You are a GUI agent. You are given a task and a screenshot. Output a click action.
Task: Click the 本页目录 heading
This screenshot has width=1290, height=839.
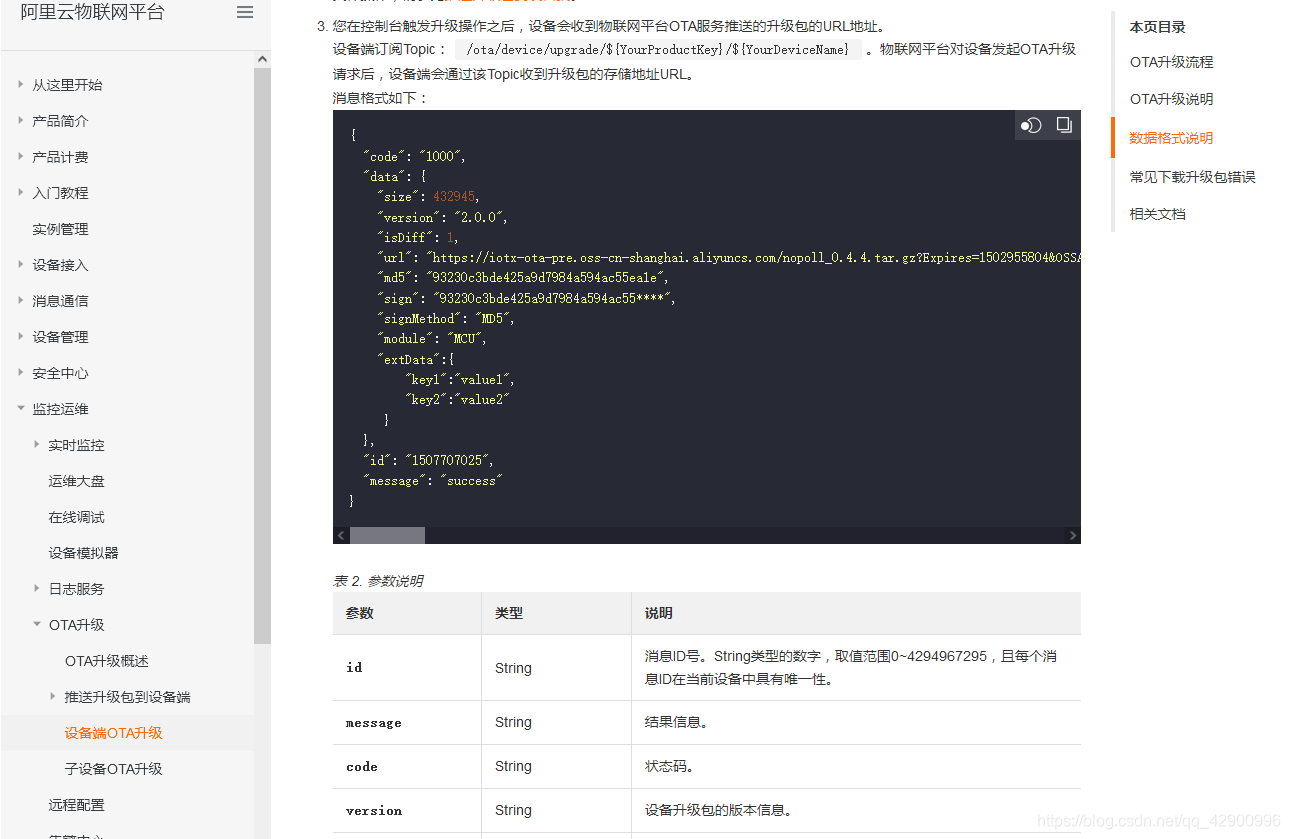(1157, 27)
